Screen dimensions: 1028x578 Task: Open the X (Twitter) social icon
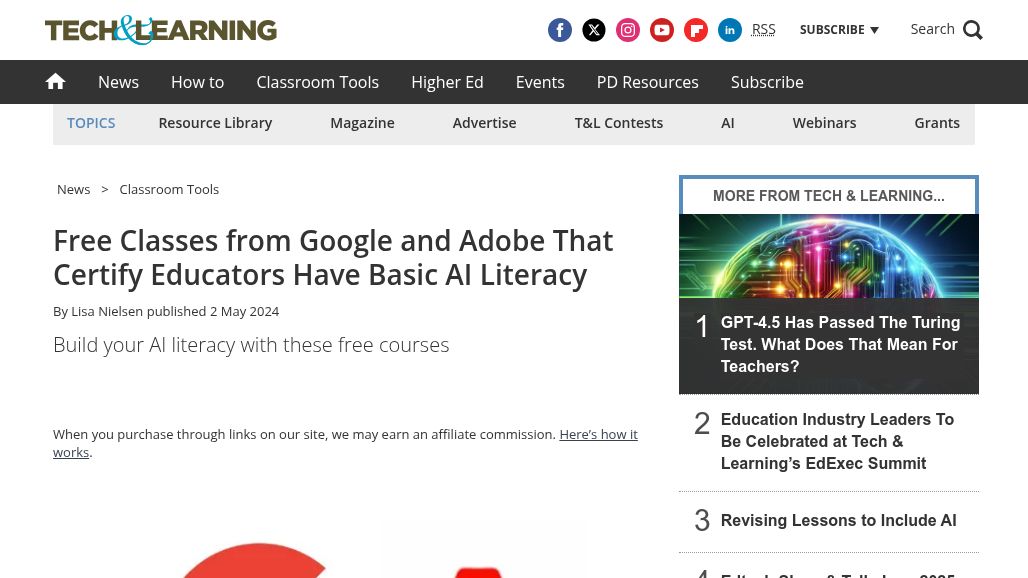click(x=594, y=30)
